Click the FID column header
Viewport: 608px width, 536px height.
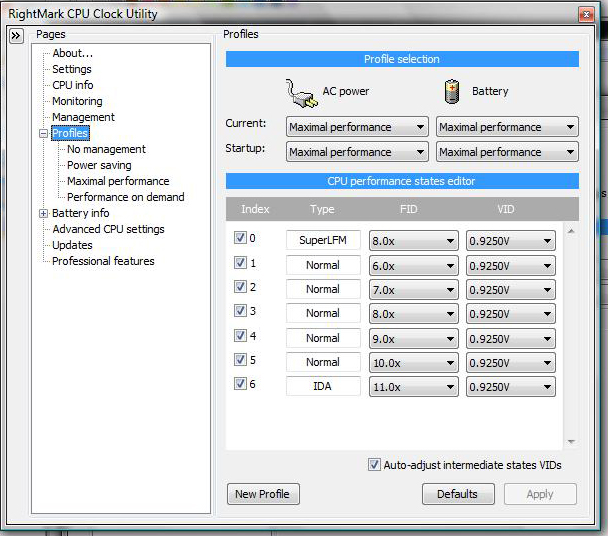coord(409,209)
